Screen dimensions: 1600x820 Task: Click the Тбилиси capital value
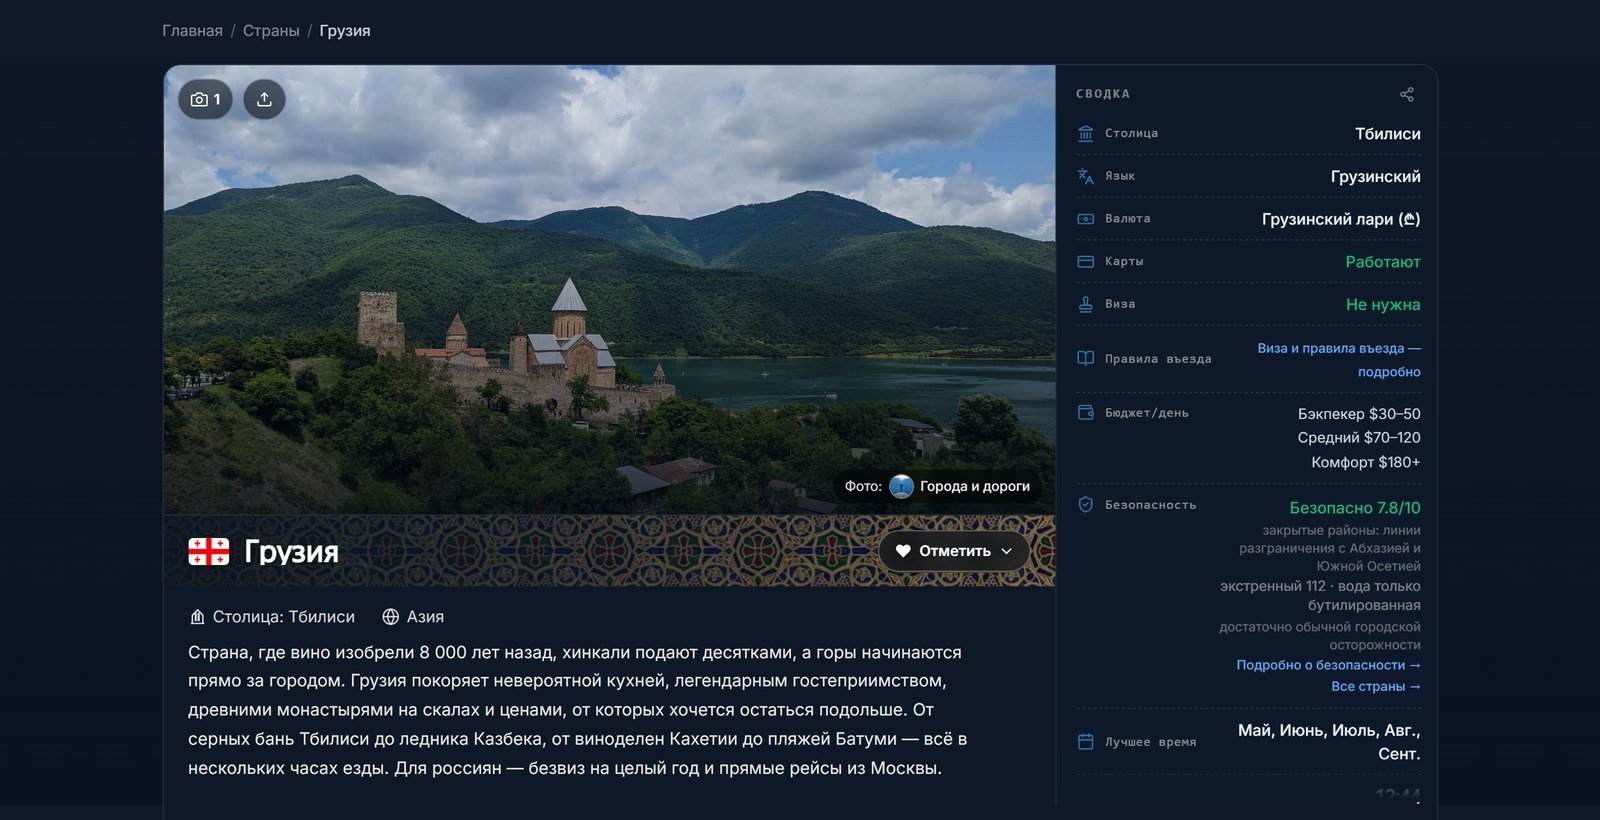tap(1387, 134)
